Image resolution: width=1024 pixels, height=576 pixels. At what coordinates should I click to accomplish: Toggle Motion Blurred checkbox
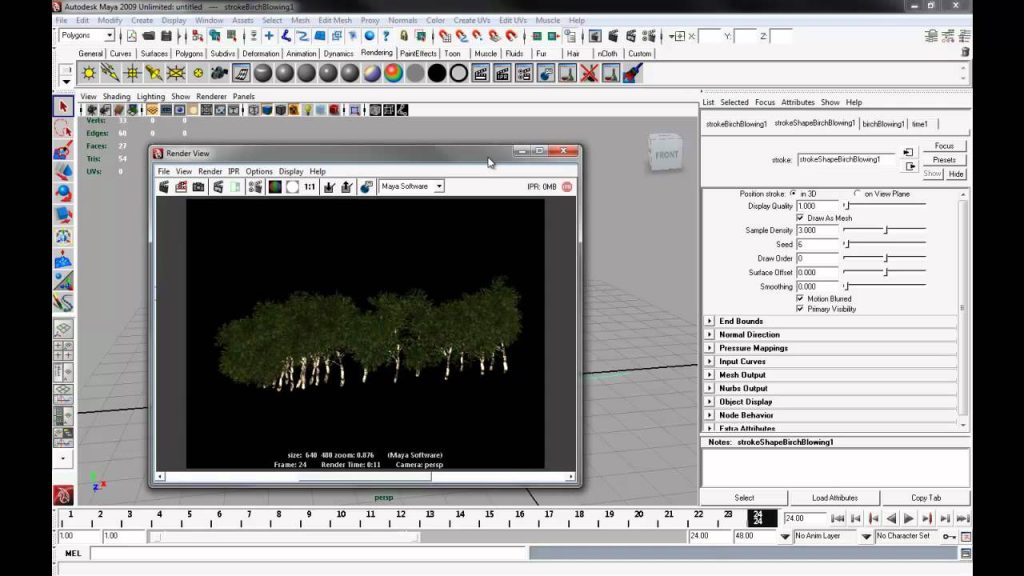pyautogui.click(x=800, y=298)
